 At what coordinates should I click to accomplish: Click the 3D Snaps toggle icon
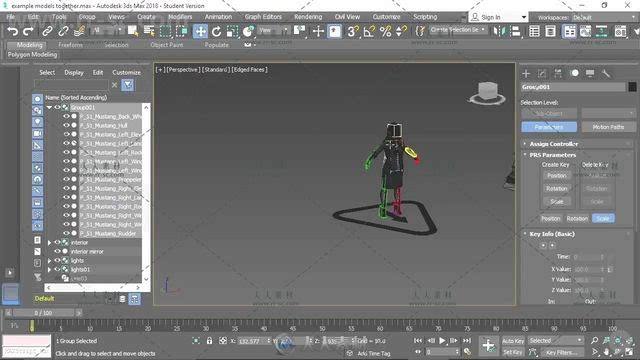pyautogui.click(x=353, y=31)
